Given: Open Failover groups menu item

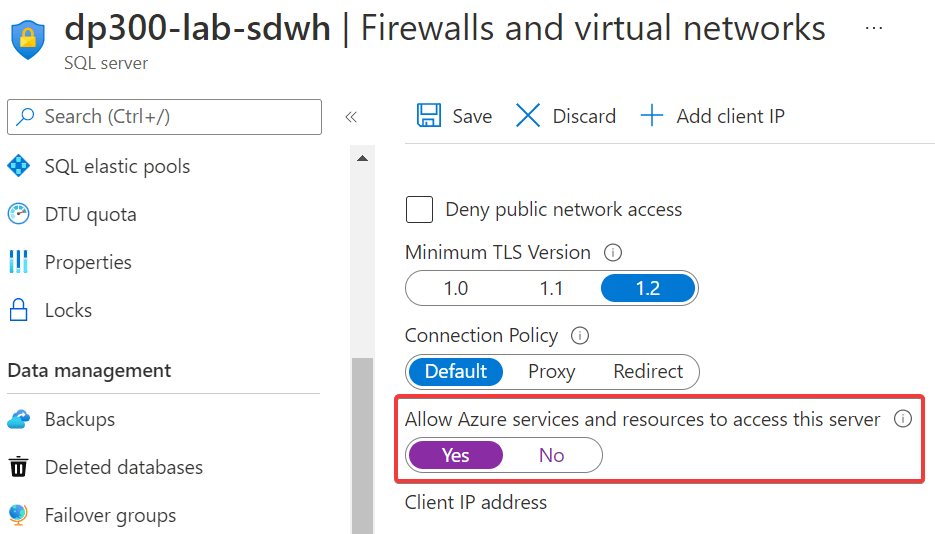Looking at the screenshot, I should [x=110, y=515].
